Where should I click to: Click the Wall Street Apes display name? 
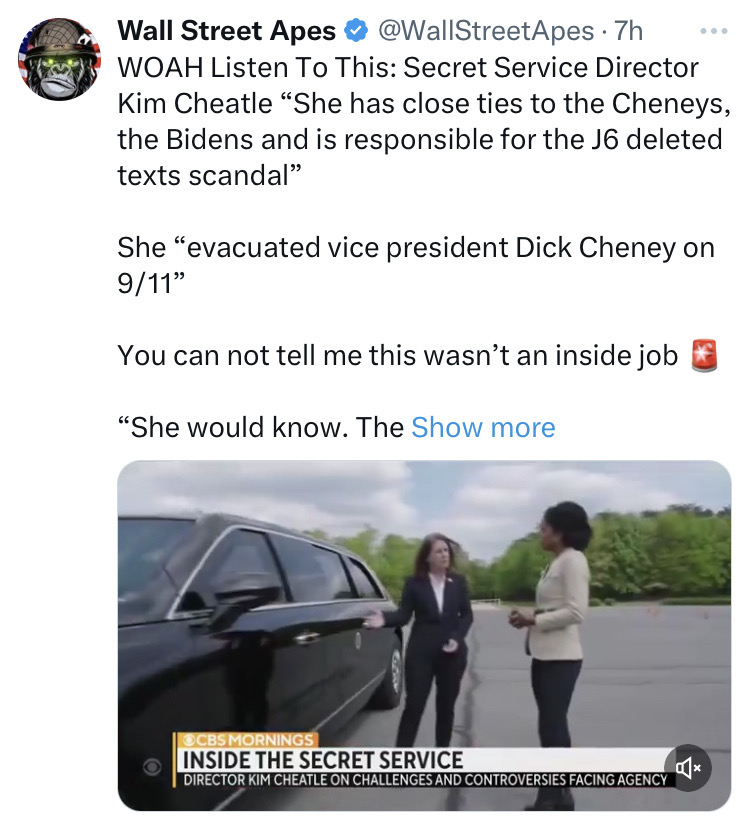coord(227,31)
